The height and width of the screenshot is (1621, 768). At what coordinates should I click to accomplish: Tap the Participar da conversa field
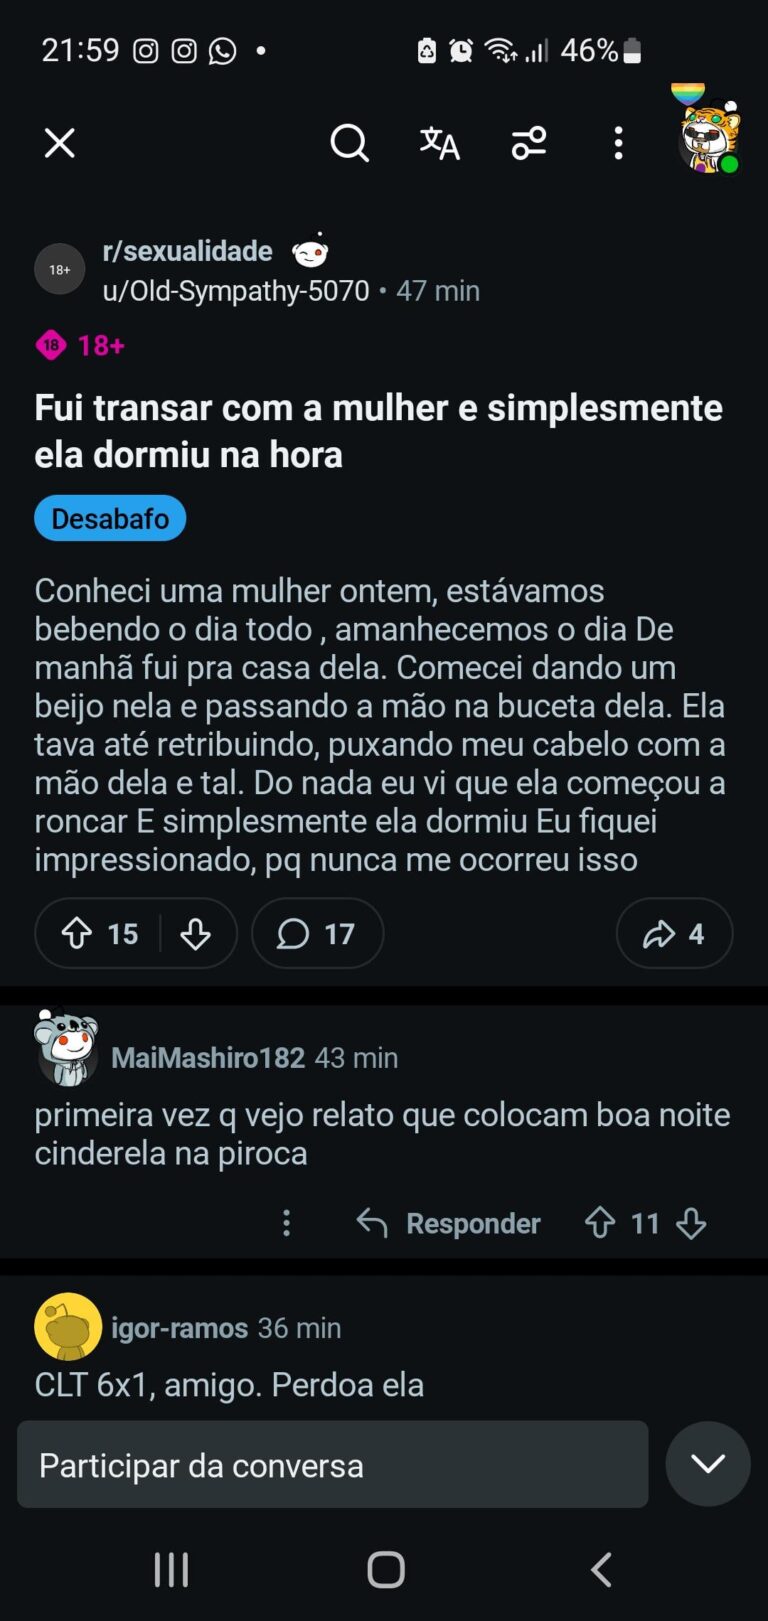tap(332, 1465)
